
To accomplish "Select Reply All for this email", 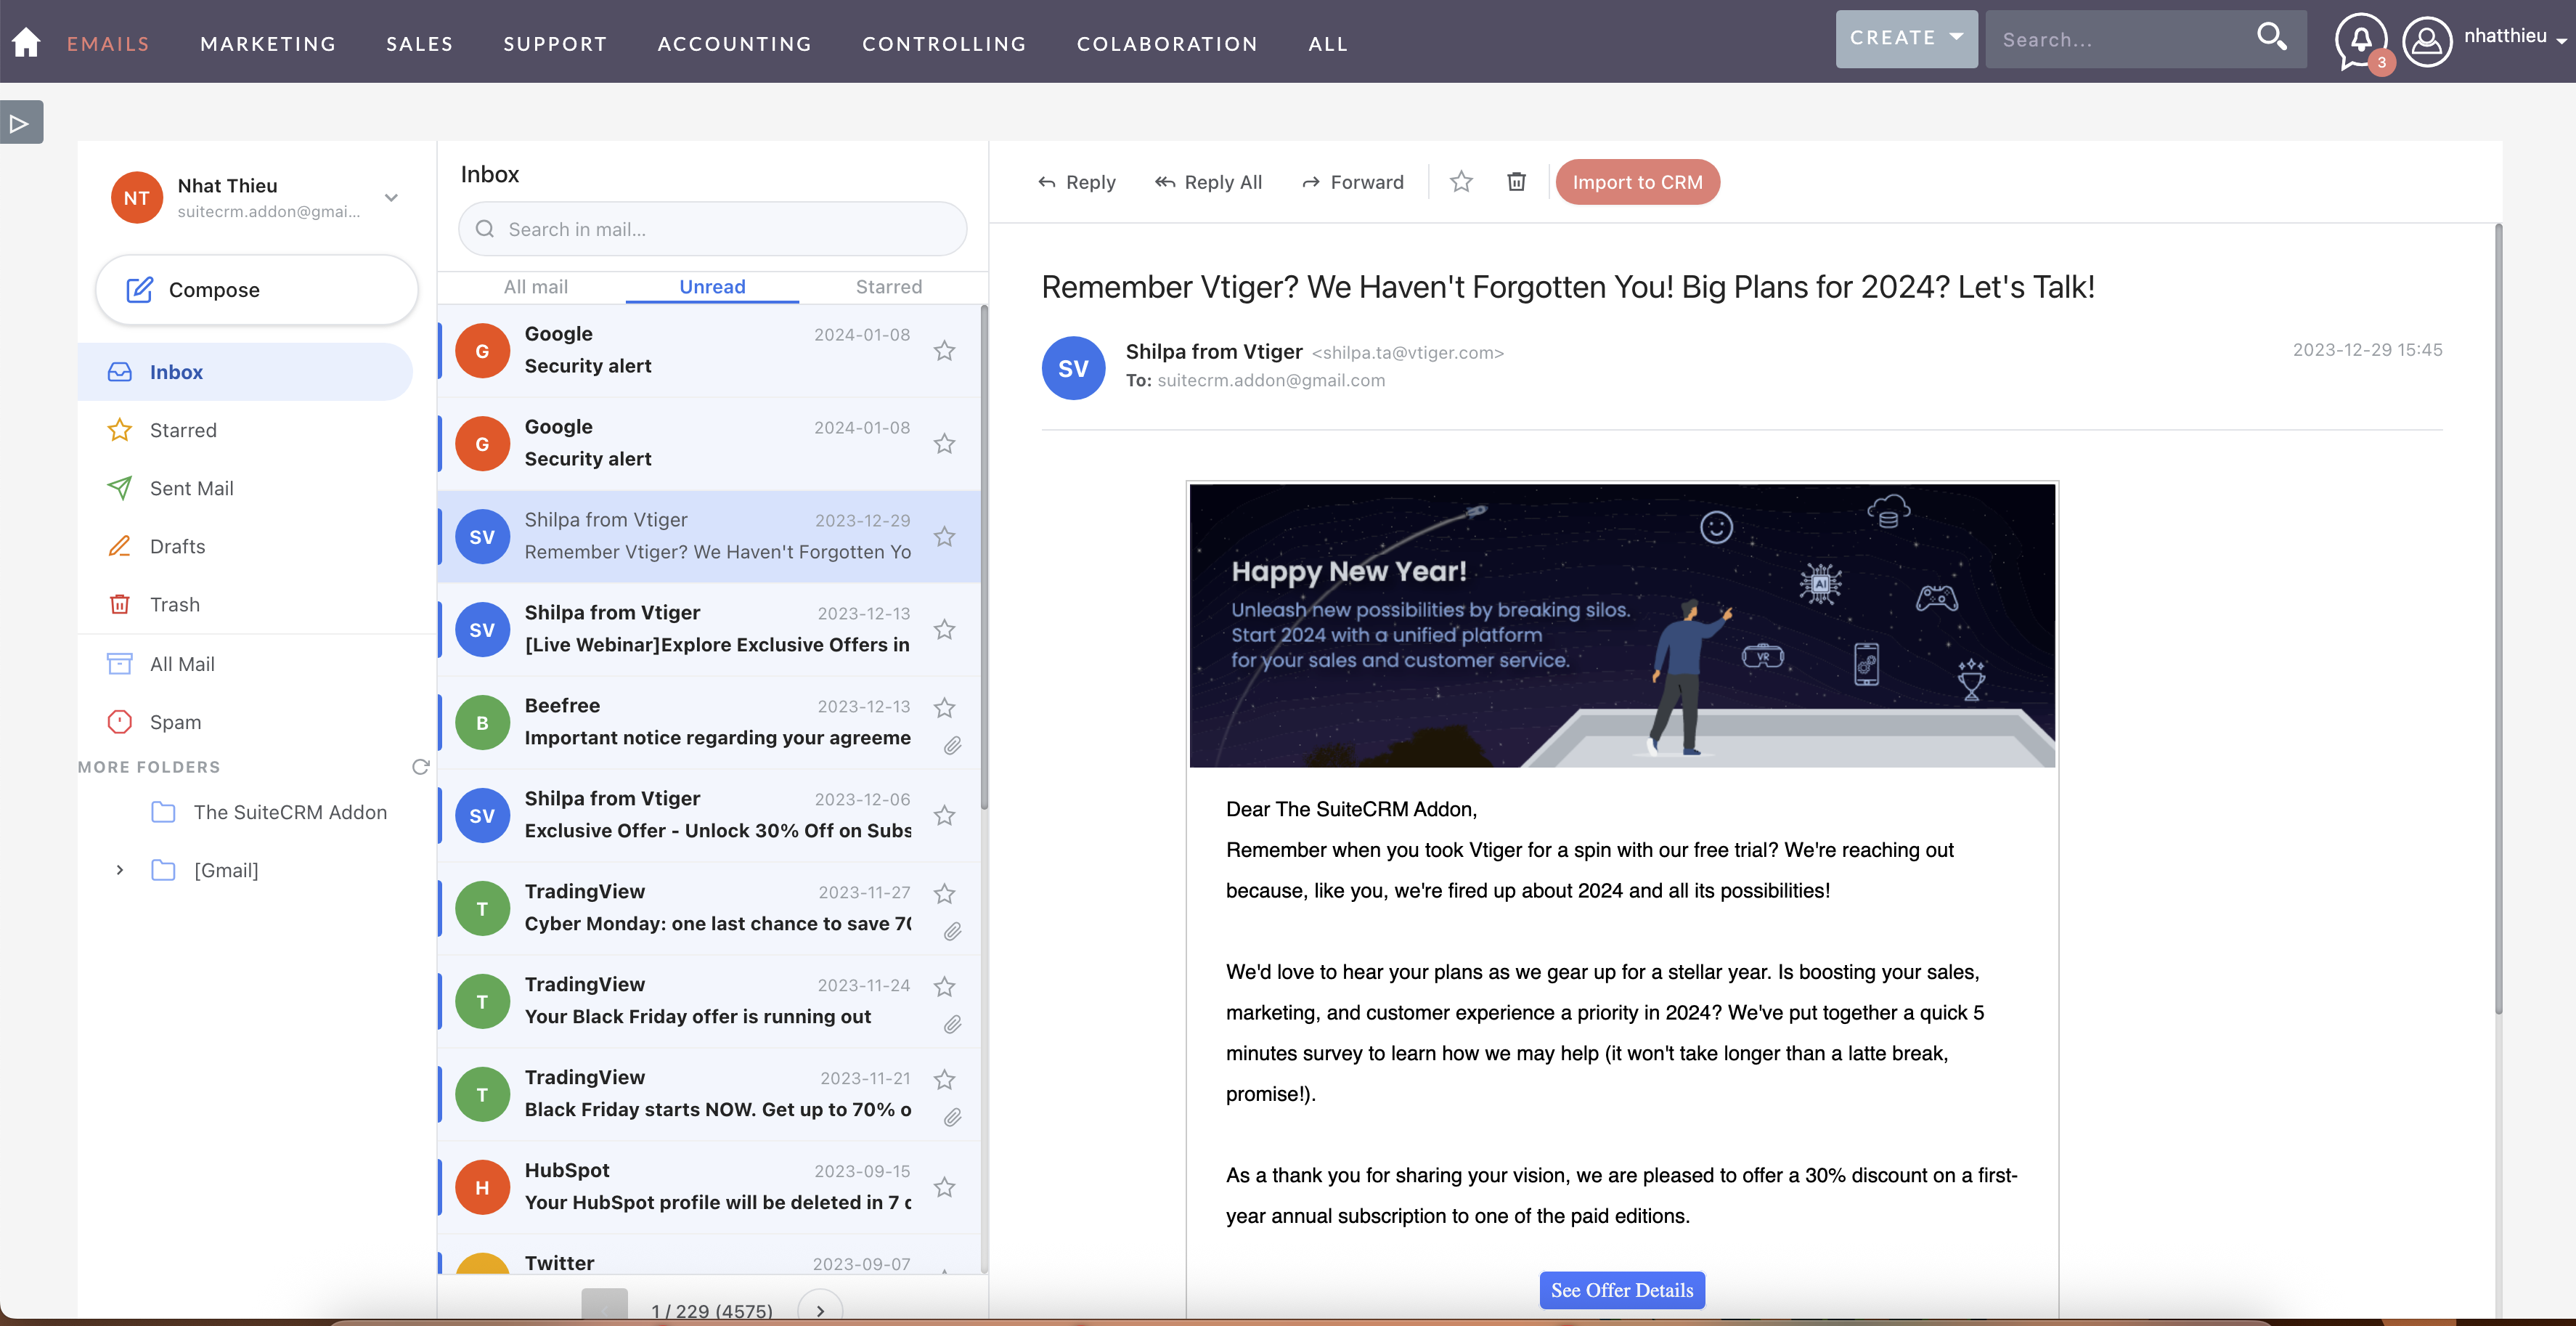I will tap(1209, 182).
